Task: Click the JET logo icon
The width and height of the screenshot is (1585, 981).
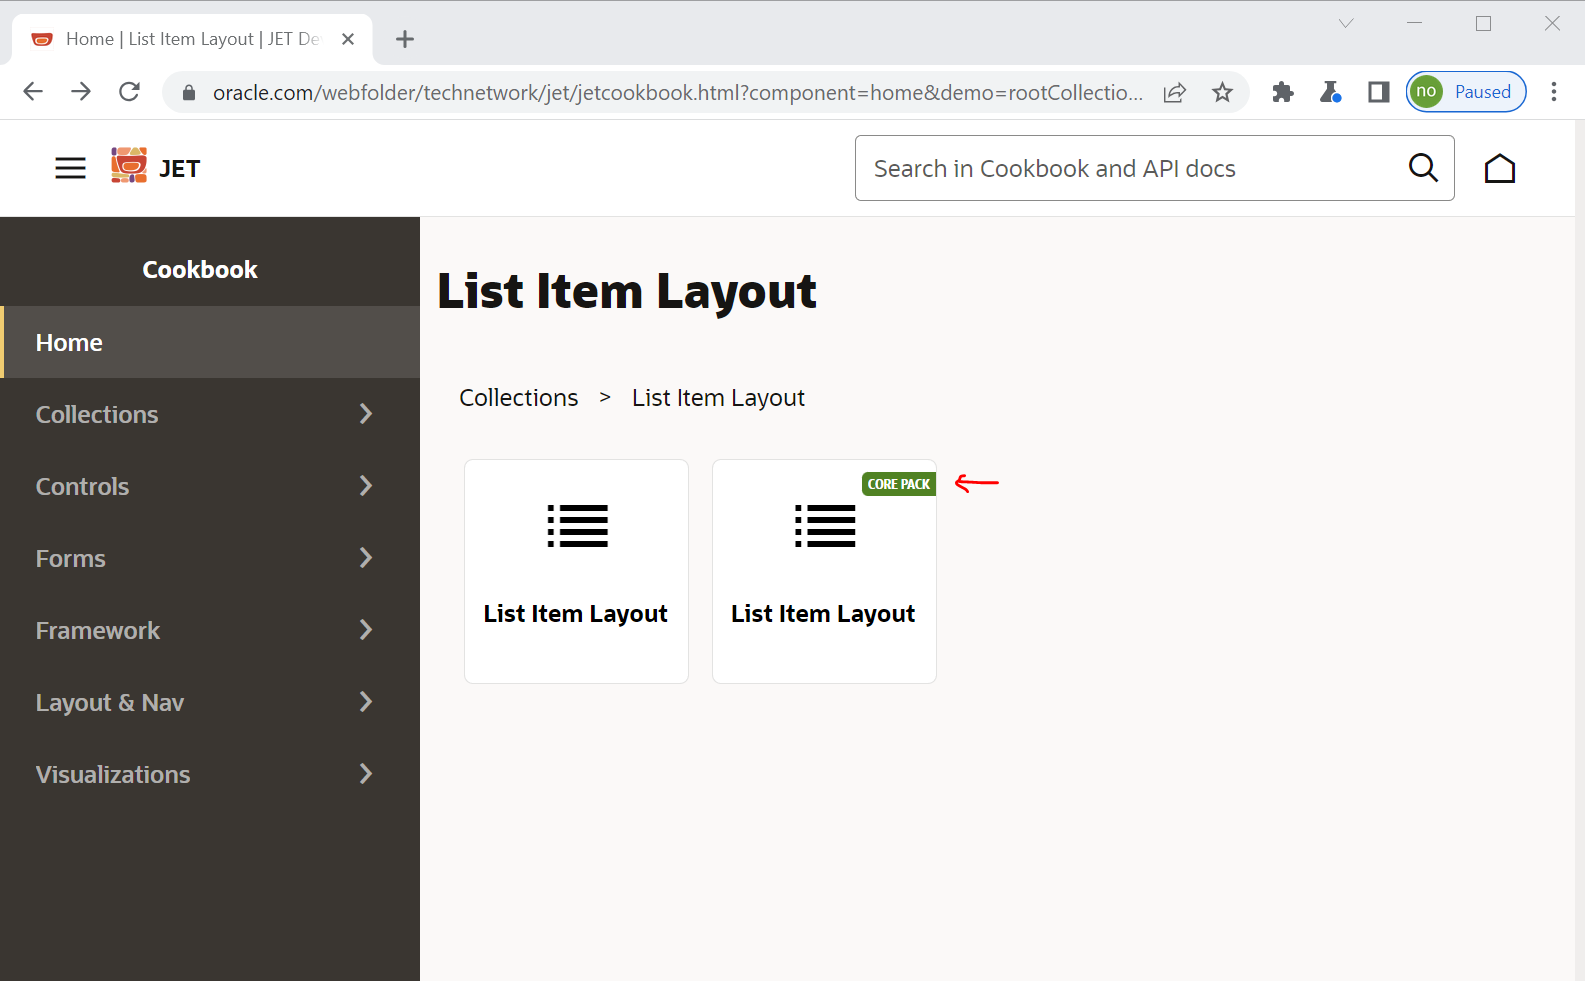Action: click(129, 166)
